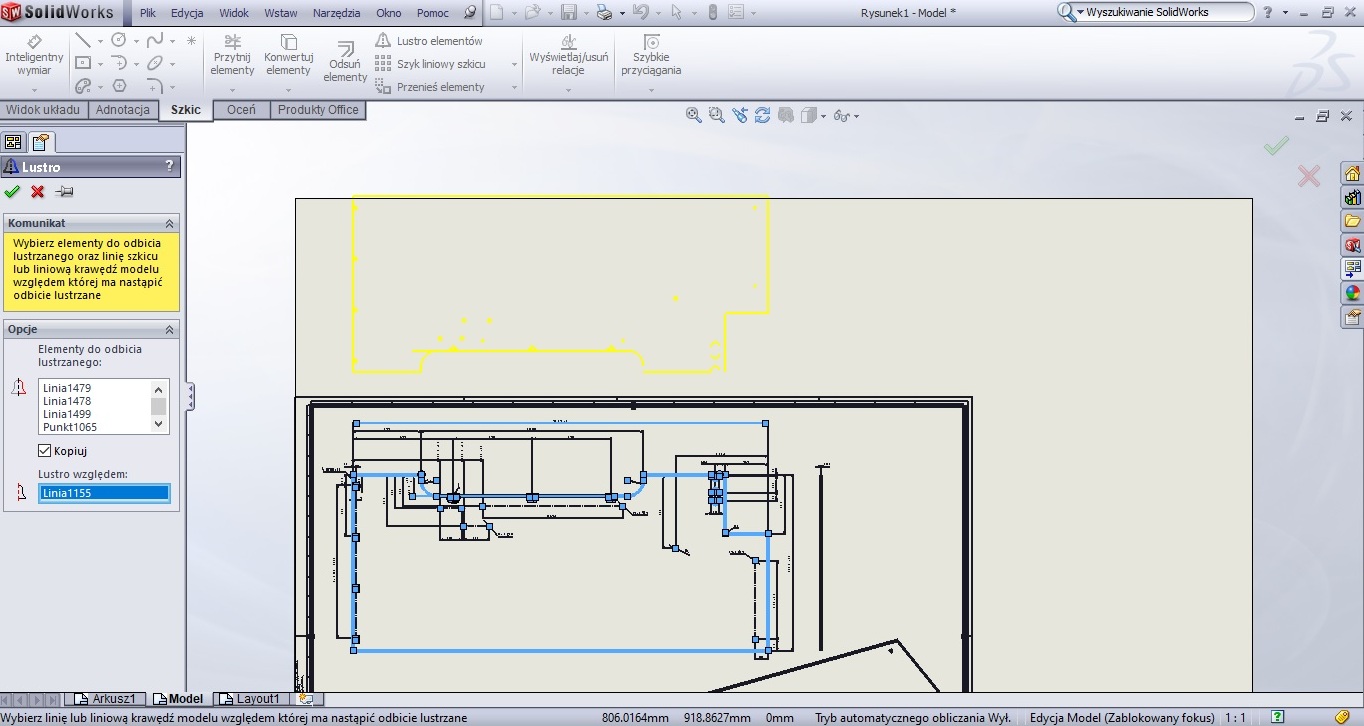Screen dimensions: 1364x726
Task: Click Odsuń elementy offset tool
Action: pyautogui.click(x=346, y=62)
